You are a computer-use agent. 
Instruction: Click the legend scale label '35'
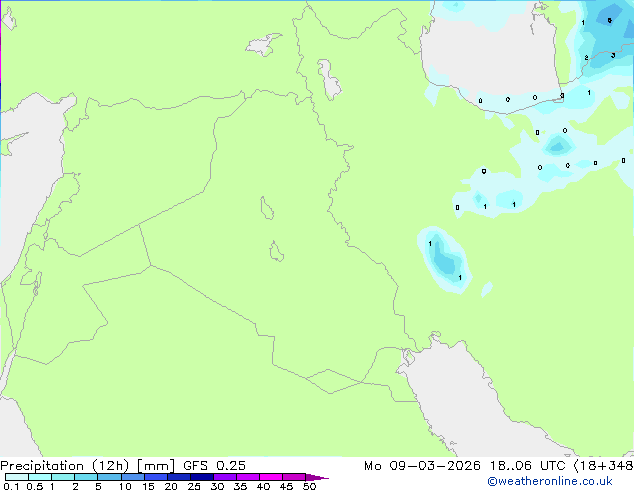pyautogui.click(x=241, y=486)
